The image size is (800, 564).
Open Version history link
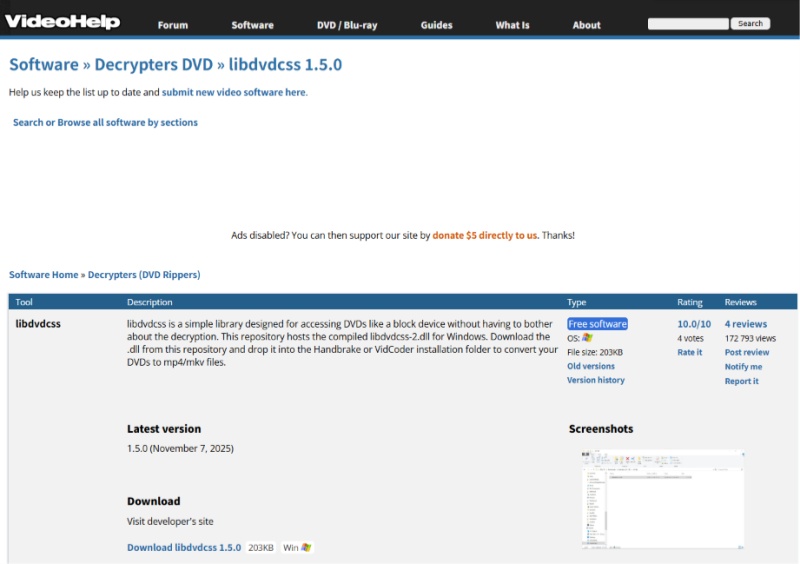595,380
